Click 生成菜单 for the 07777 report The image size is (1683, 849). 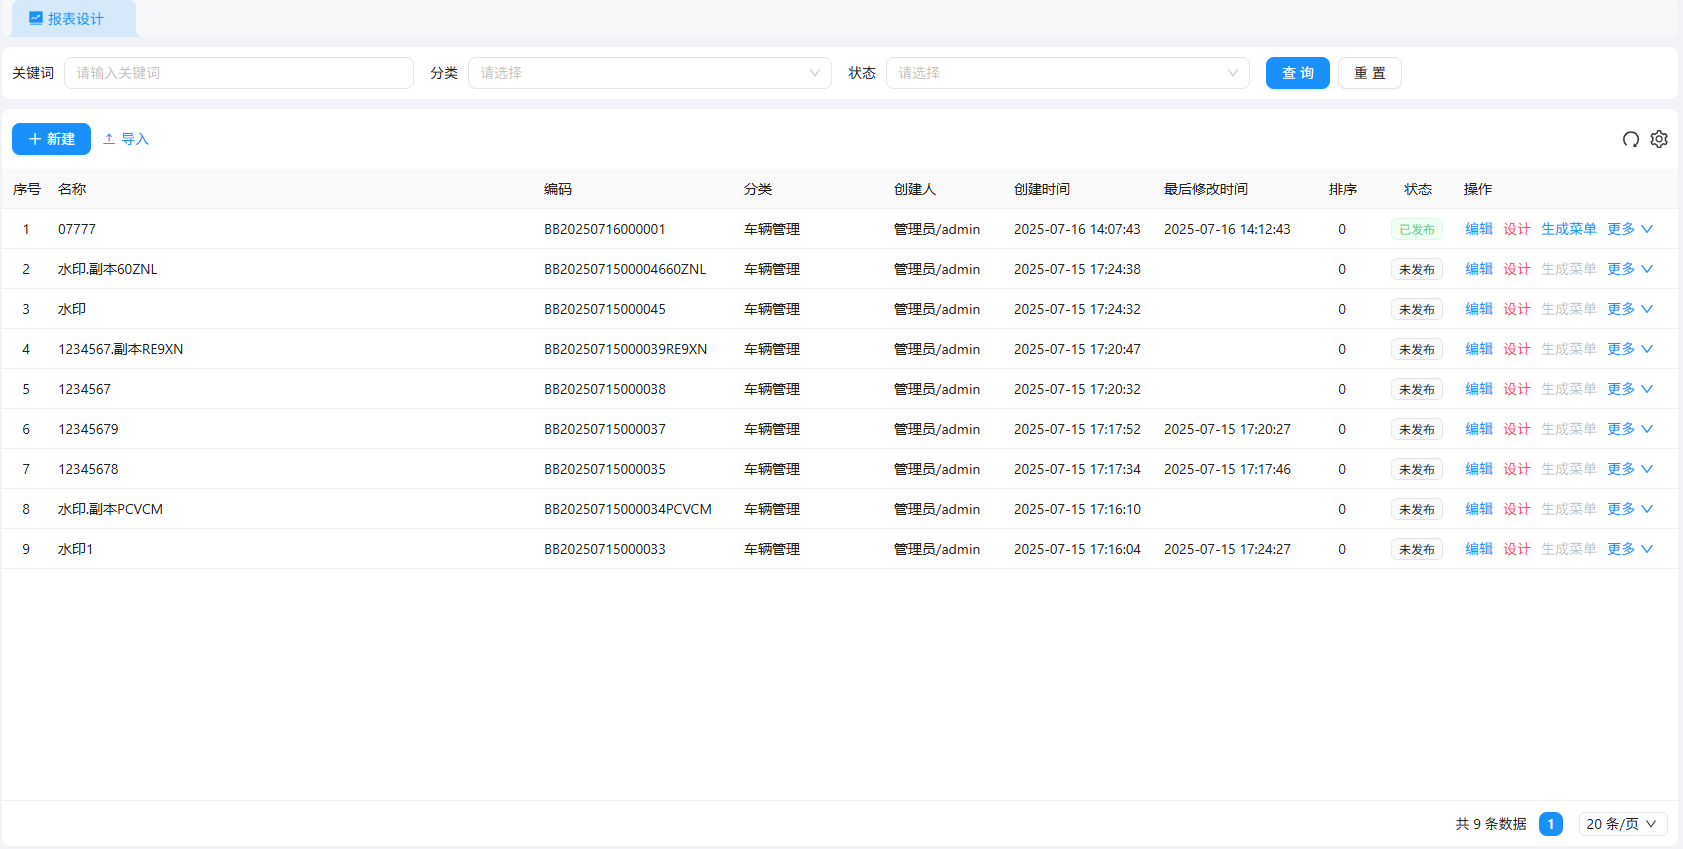(1568, 229)
